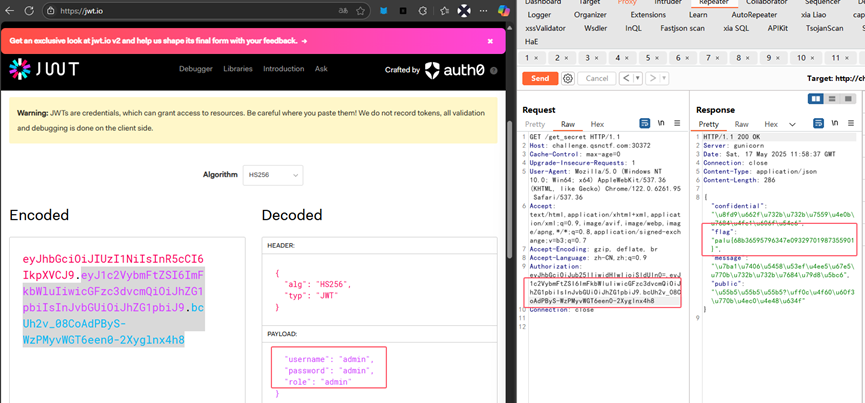Open Repeater settings gear icon
This screenshot has height=403, width=865.
[568, 78]
